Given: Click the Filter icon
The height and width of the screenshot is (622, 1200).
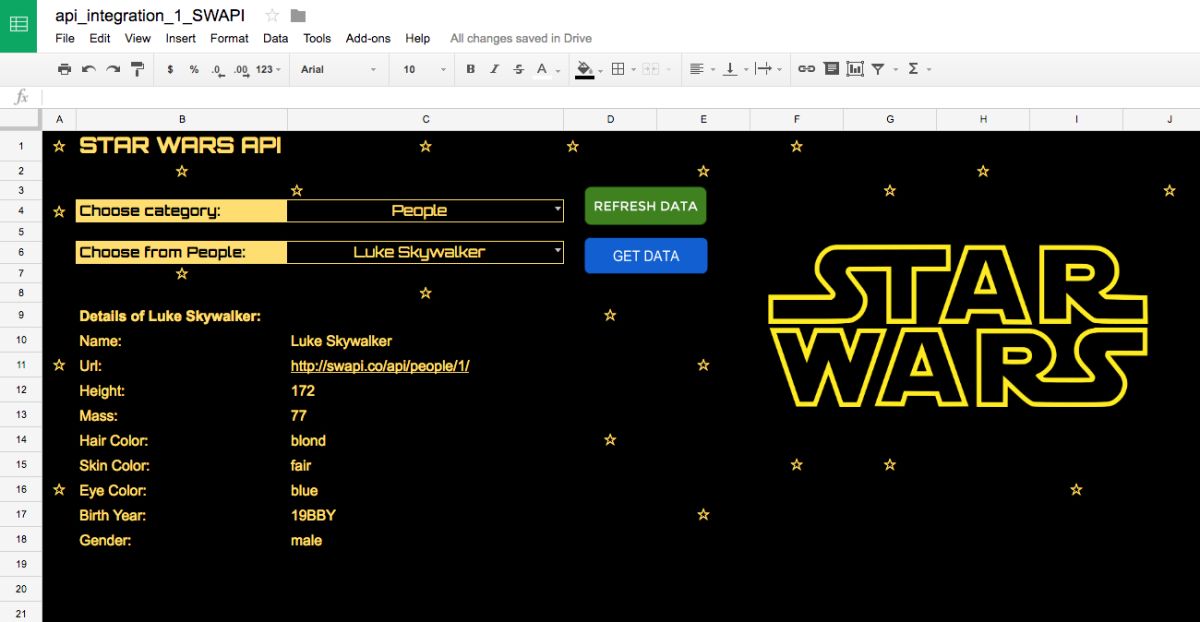Looking at the screenshot, I should (x=878, y=69).
